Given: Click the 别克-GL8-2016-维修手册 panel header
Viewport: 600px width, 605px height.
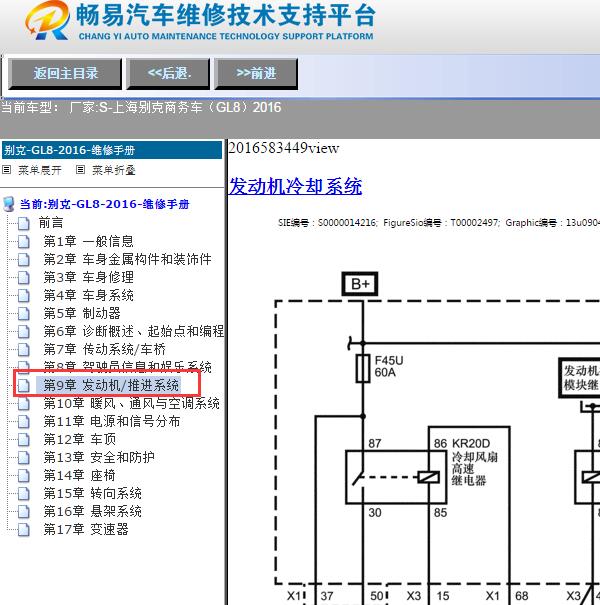Looking at the screenshot, I should (112, 150).
